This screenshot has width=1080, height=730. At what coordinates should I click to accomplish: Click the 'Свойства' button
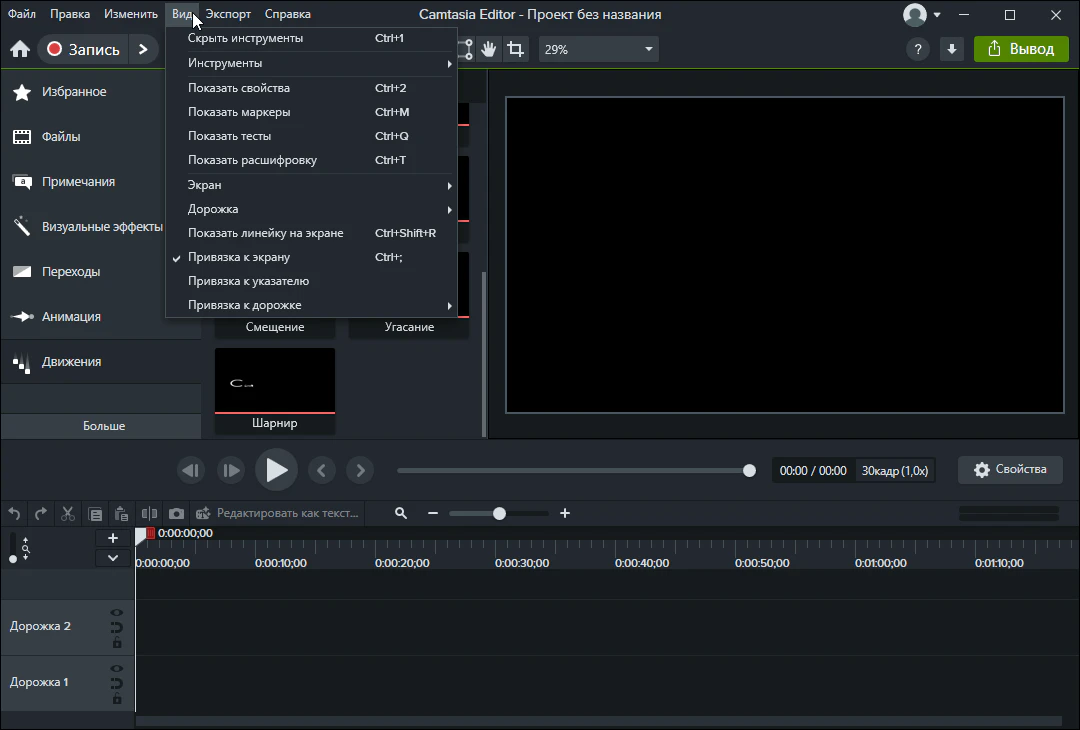tap(1010, 469)
